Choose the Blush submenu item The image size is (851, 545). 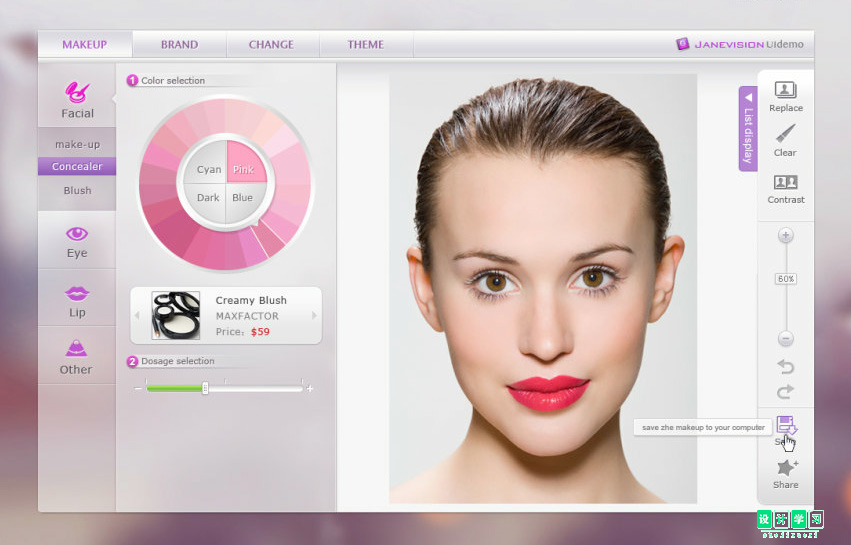(77, 191)
